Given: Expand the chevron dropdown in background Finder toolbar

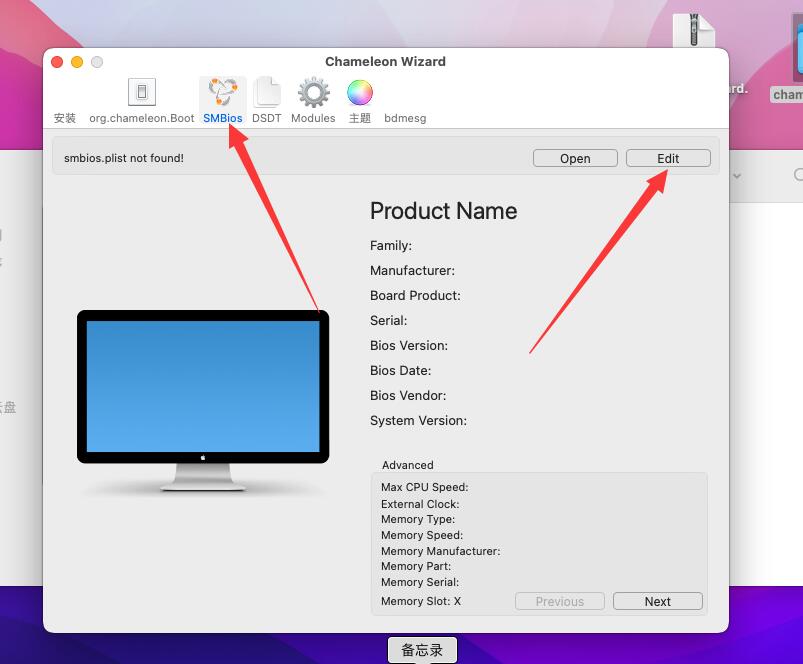Looking at the screenshot, I should (737, 176).
